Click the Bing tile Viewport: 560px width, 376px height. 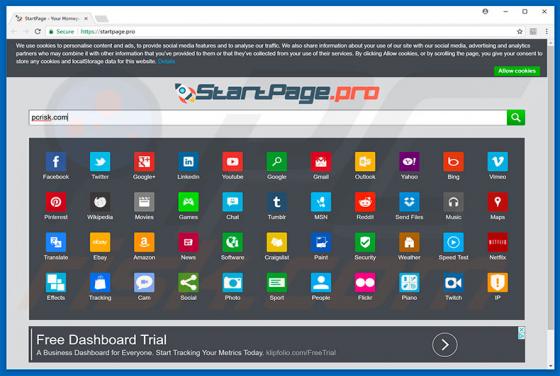point(454,162)
